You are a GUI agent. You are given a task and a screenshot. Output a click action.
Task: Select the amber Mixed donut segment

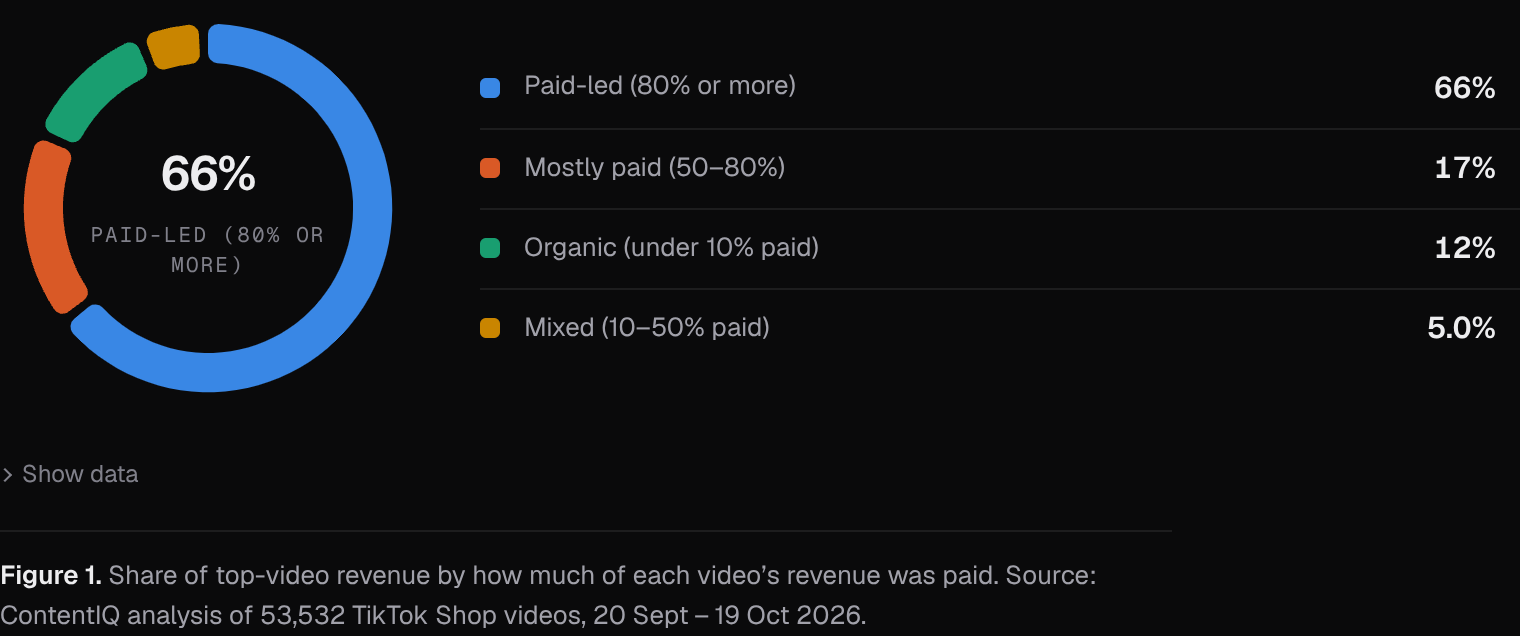(x=174, y=47)
